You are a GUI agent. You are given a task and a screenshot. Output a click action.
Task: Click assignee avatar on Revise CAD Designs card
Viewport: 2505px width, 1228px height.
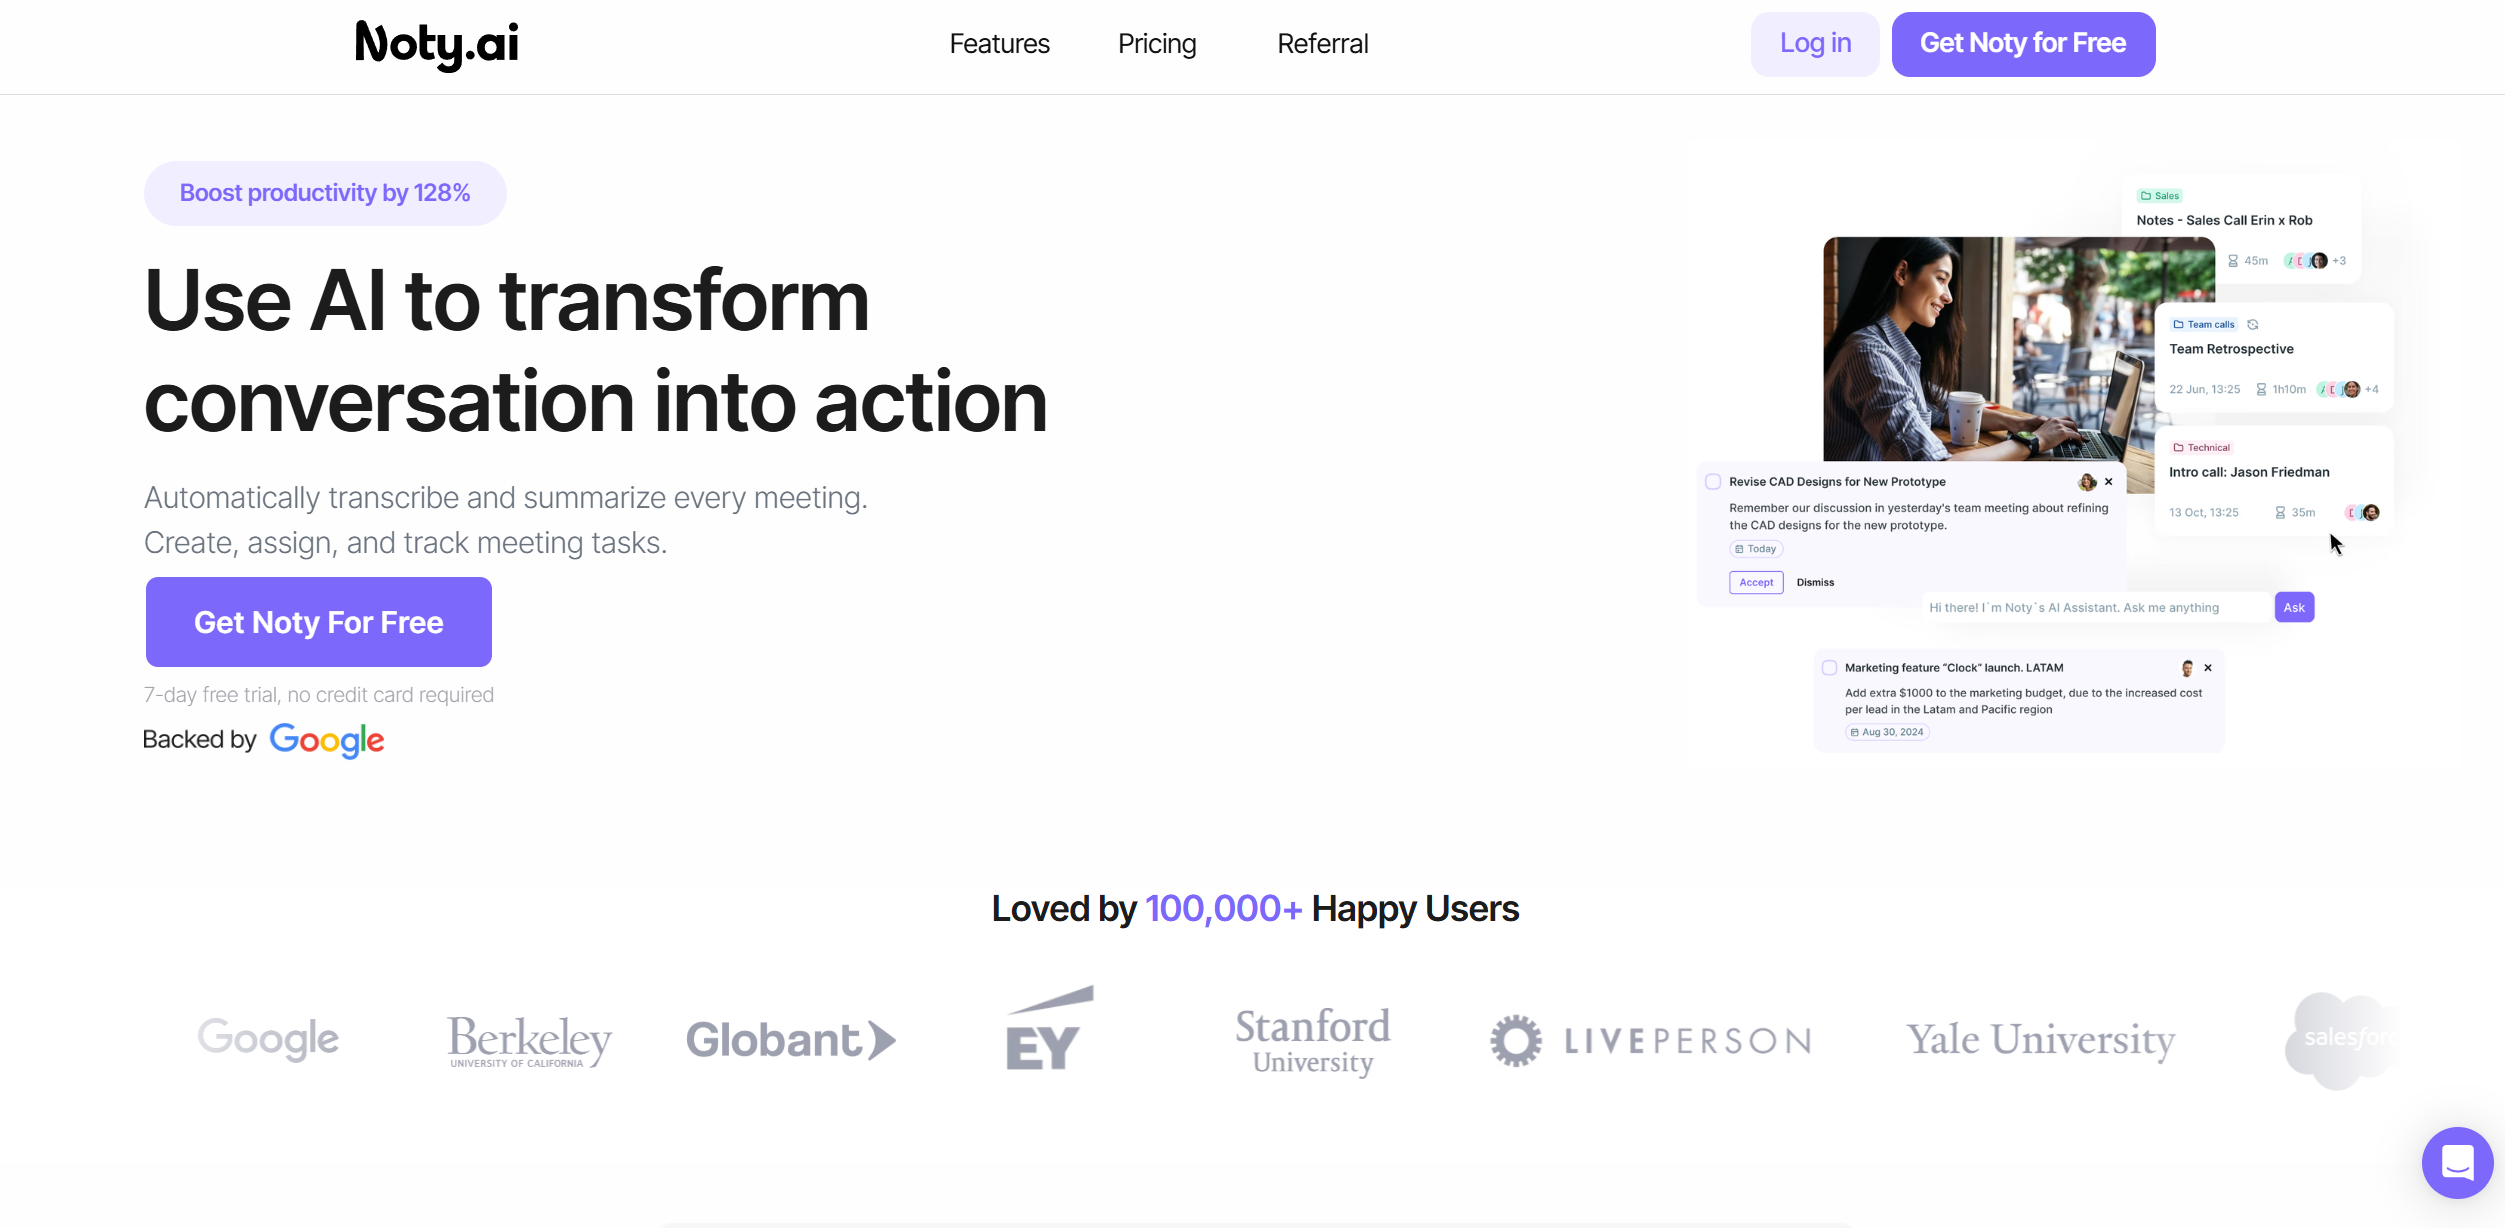tap(2087, 482)
